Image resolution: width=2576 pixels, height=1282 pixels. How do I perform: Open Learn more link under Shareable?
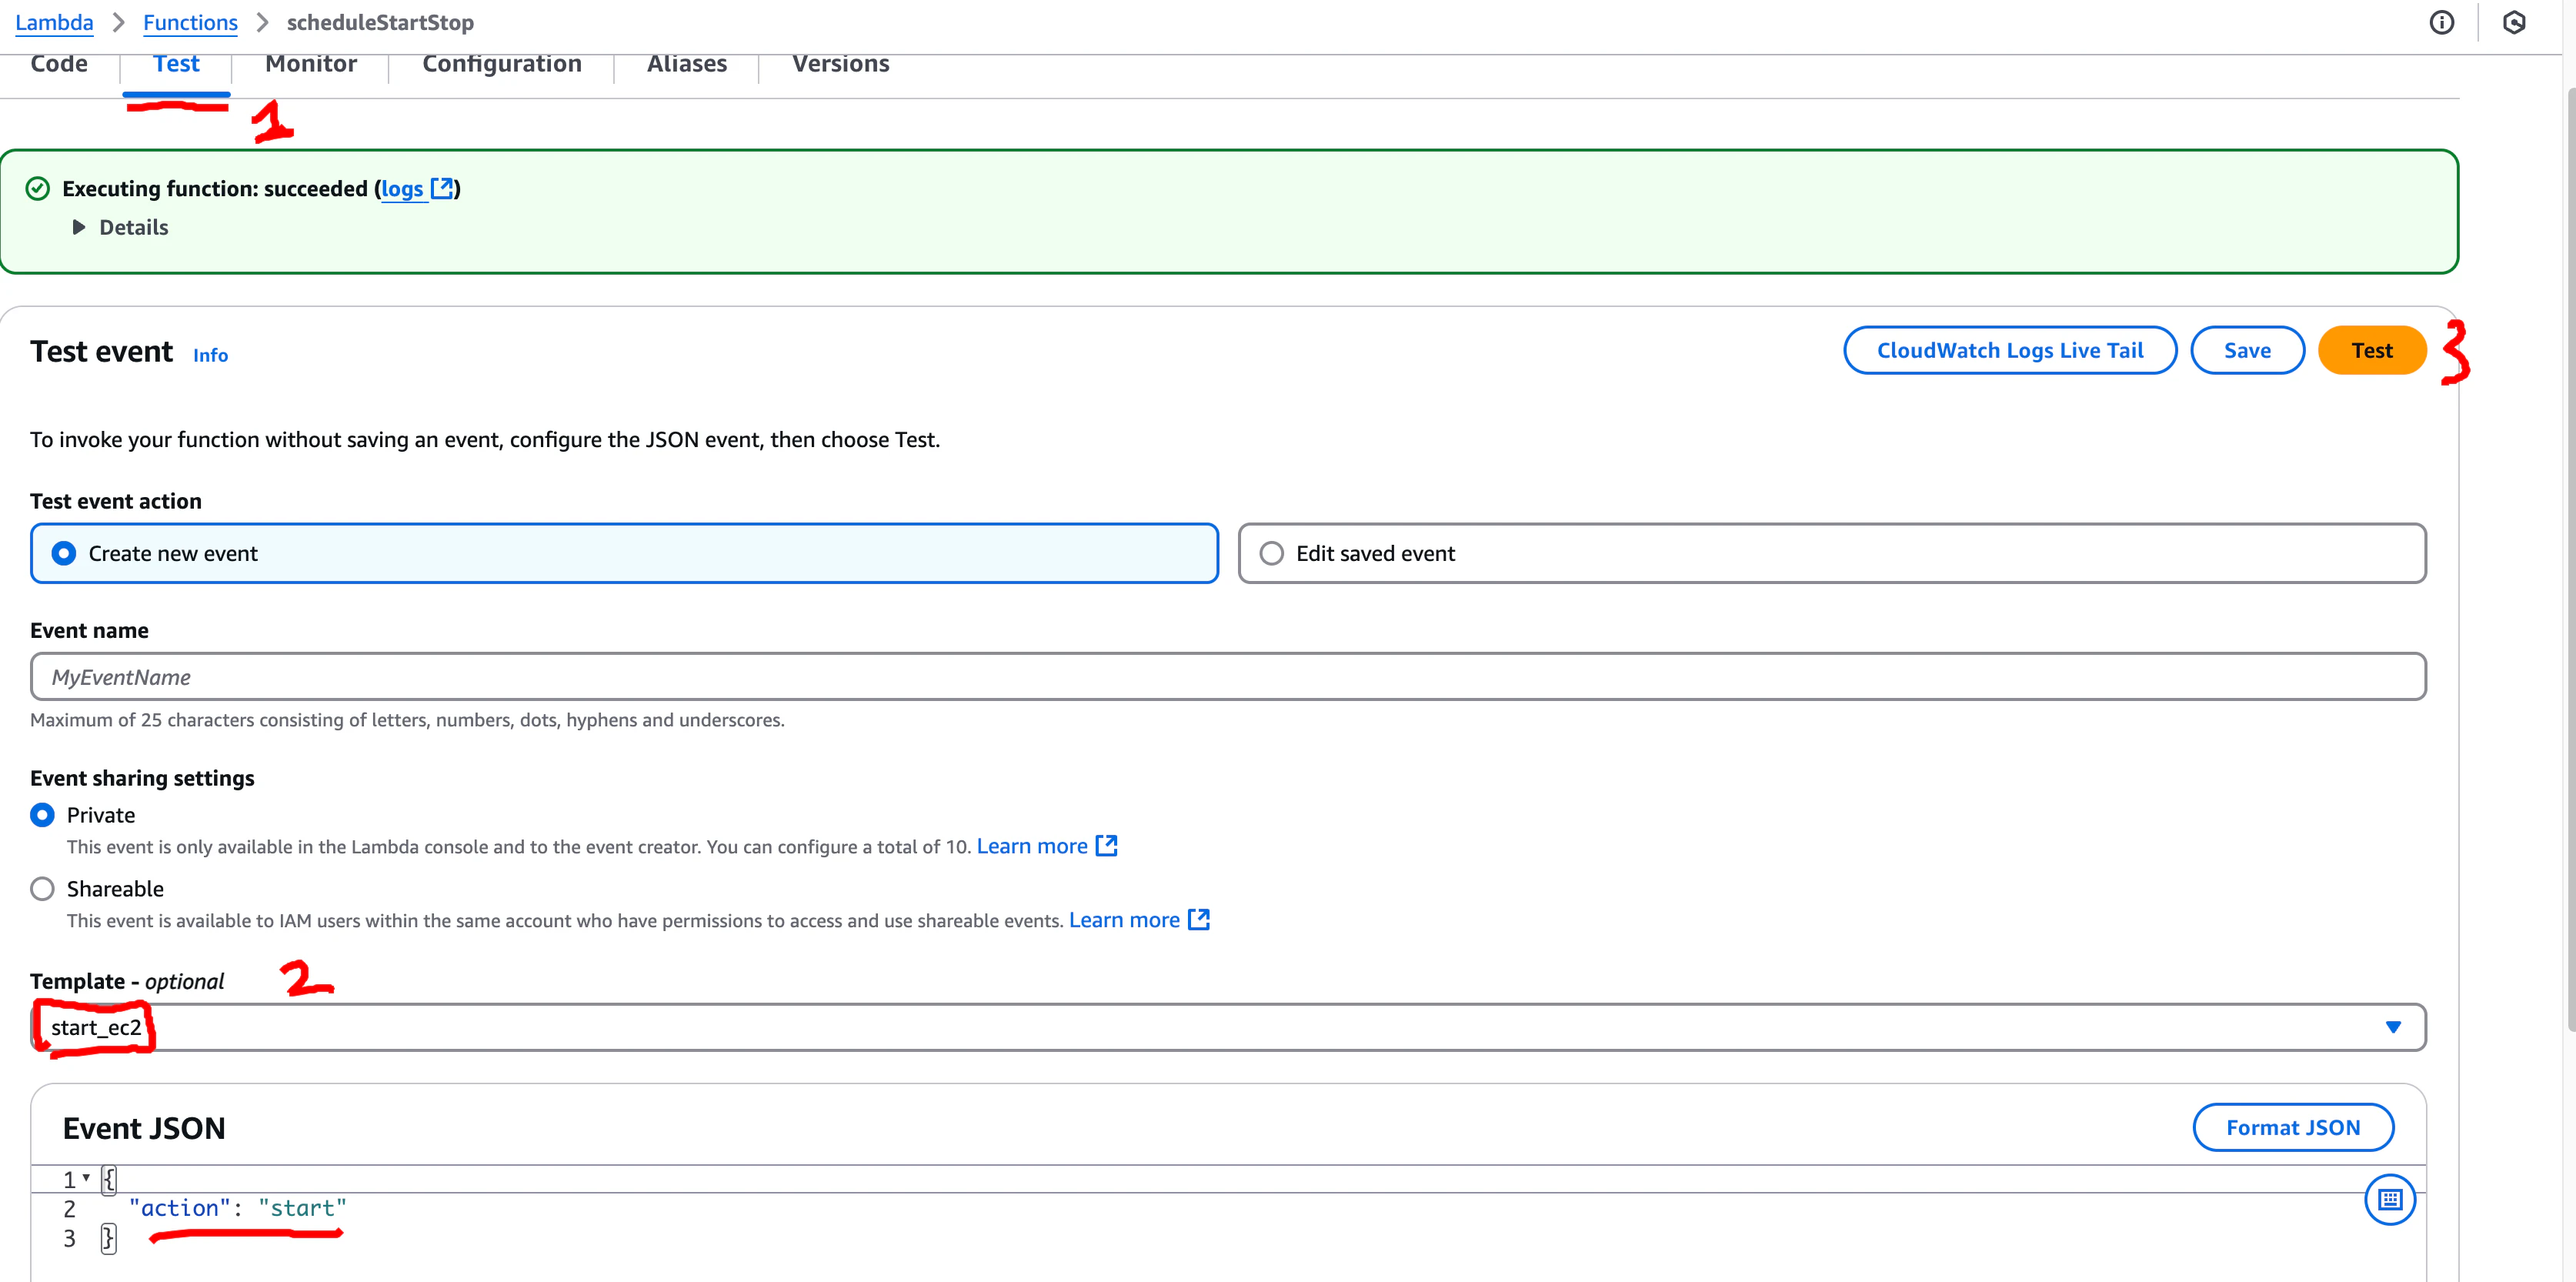tap(1124, 920)
